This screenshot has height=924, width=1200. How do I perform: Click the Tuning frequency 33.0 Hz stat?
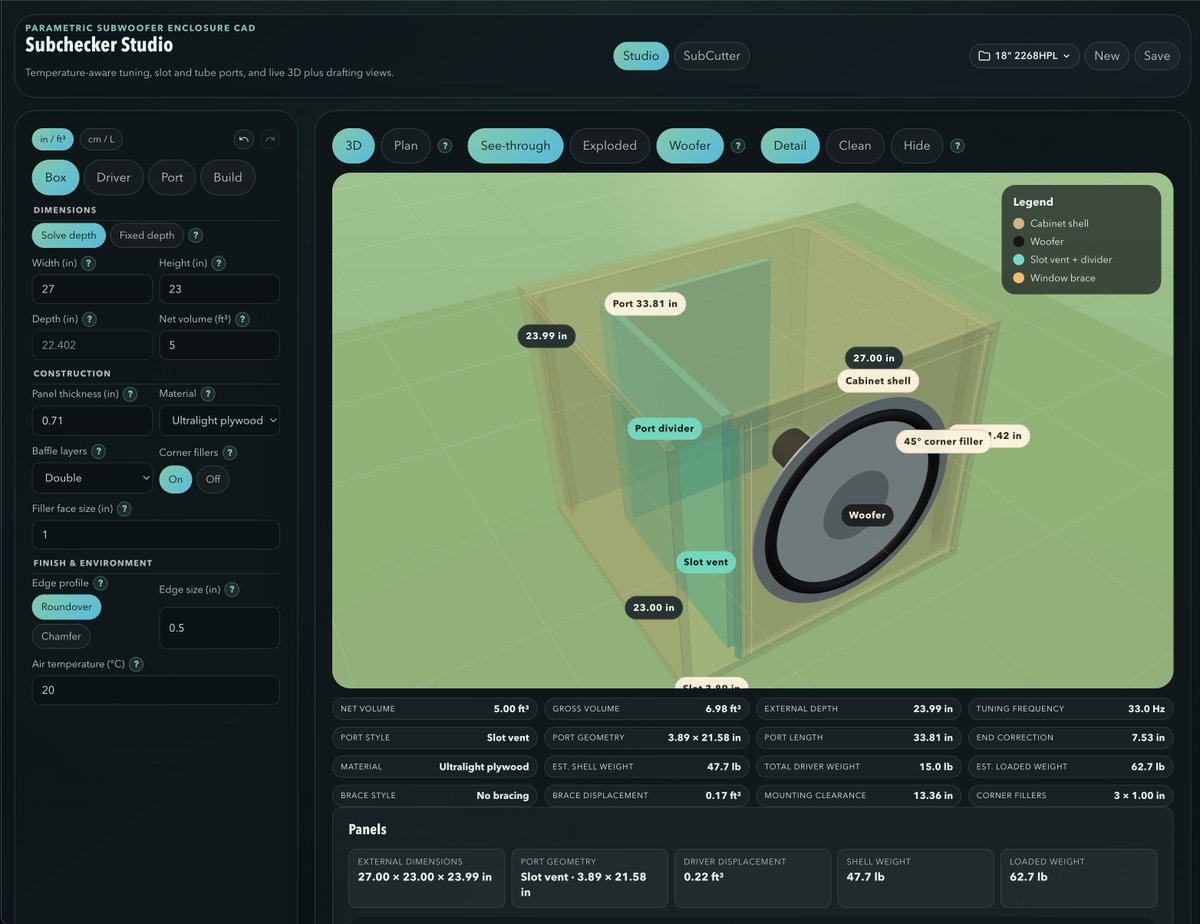coord(1069,709)
